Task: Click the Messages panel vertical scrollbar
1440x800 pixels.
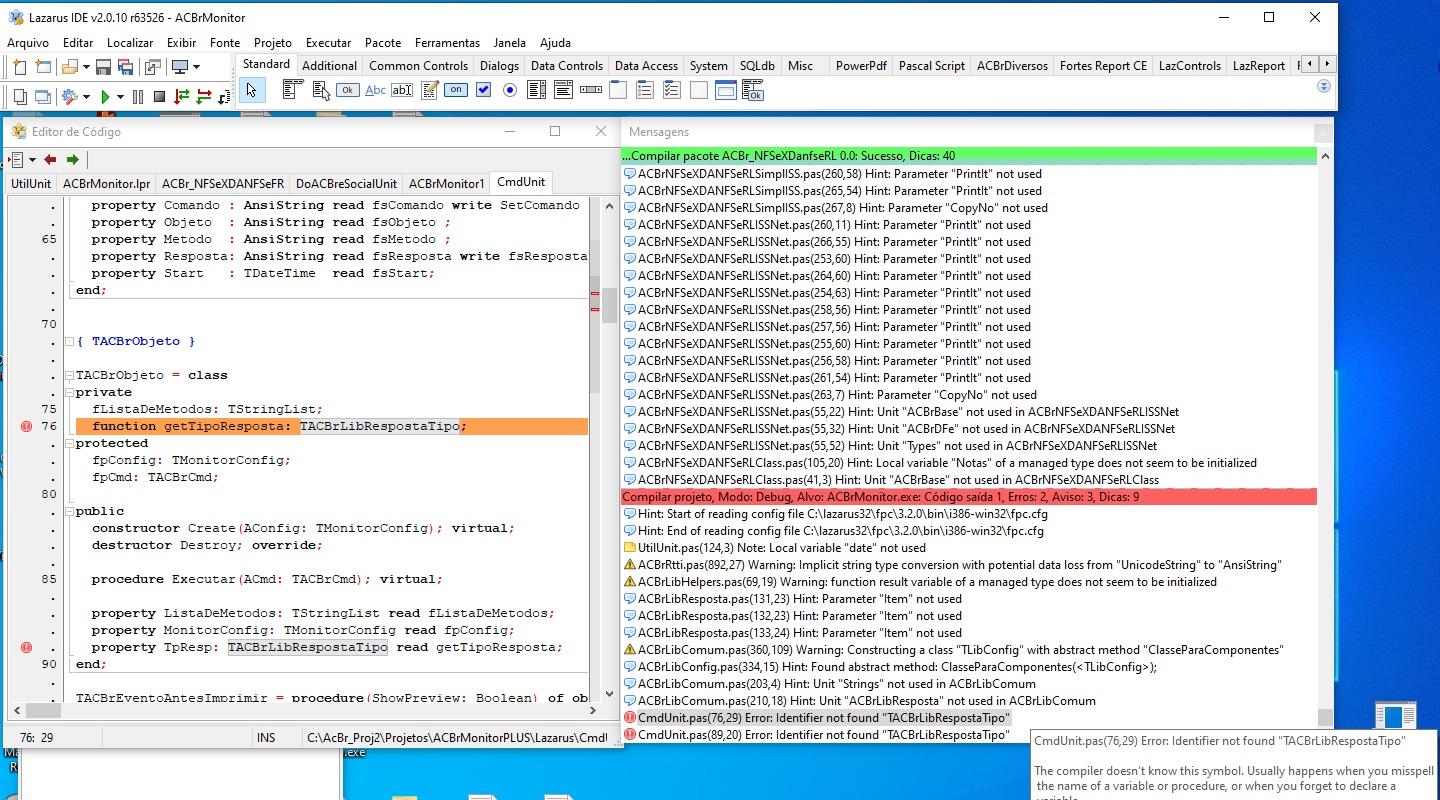Action: click(1325, 437)
